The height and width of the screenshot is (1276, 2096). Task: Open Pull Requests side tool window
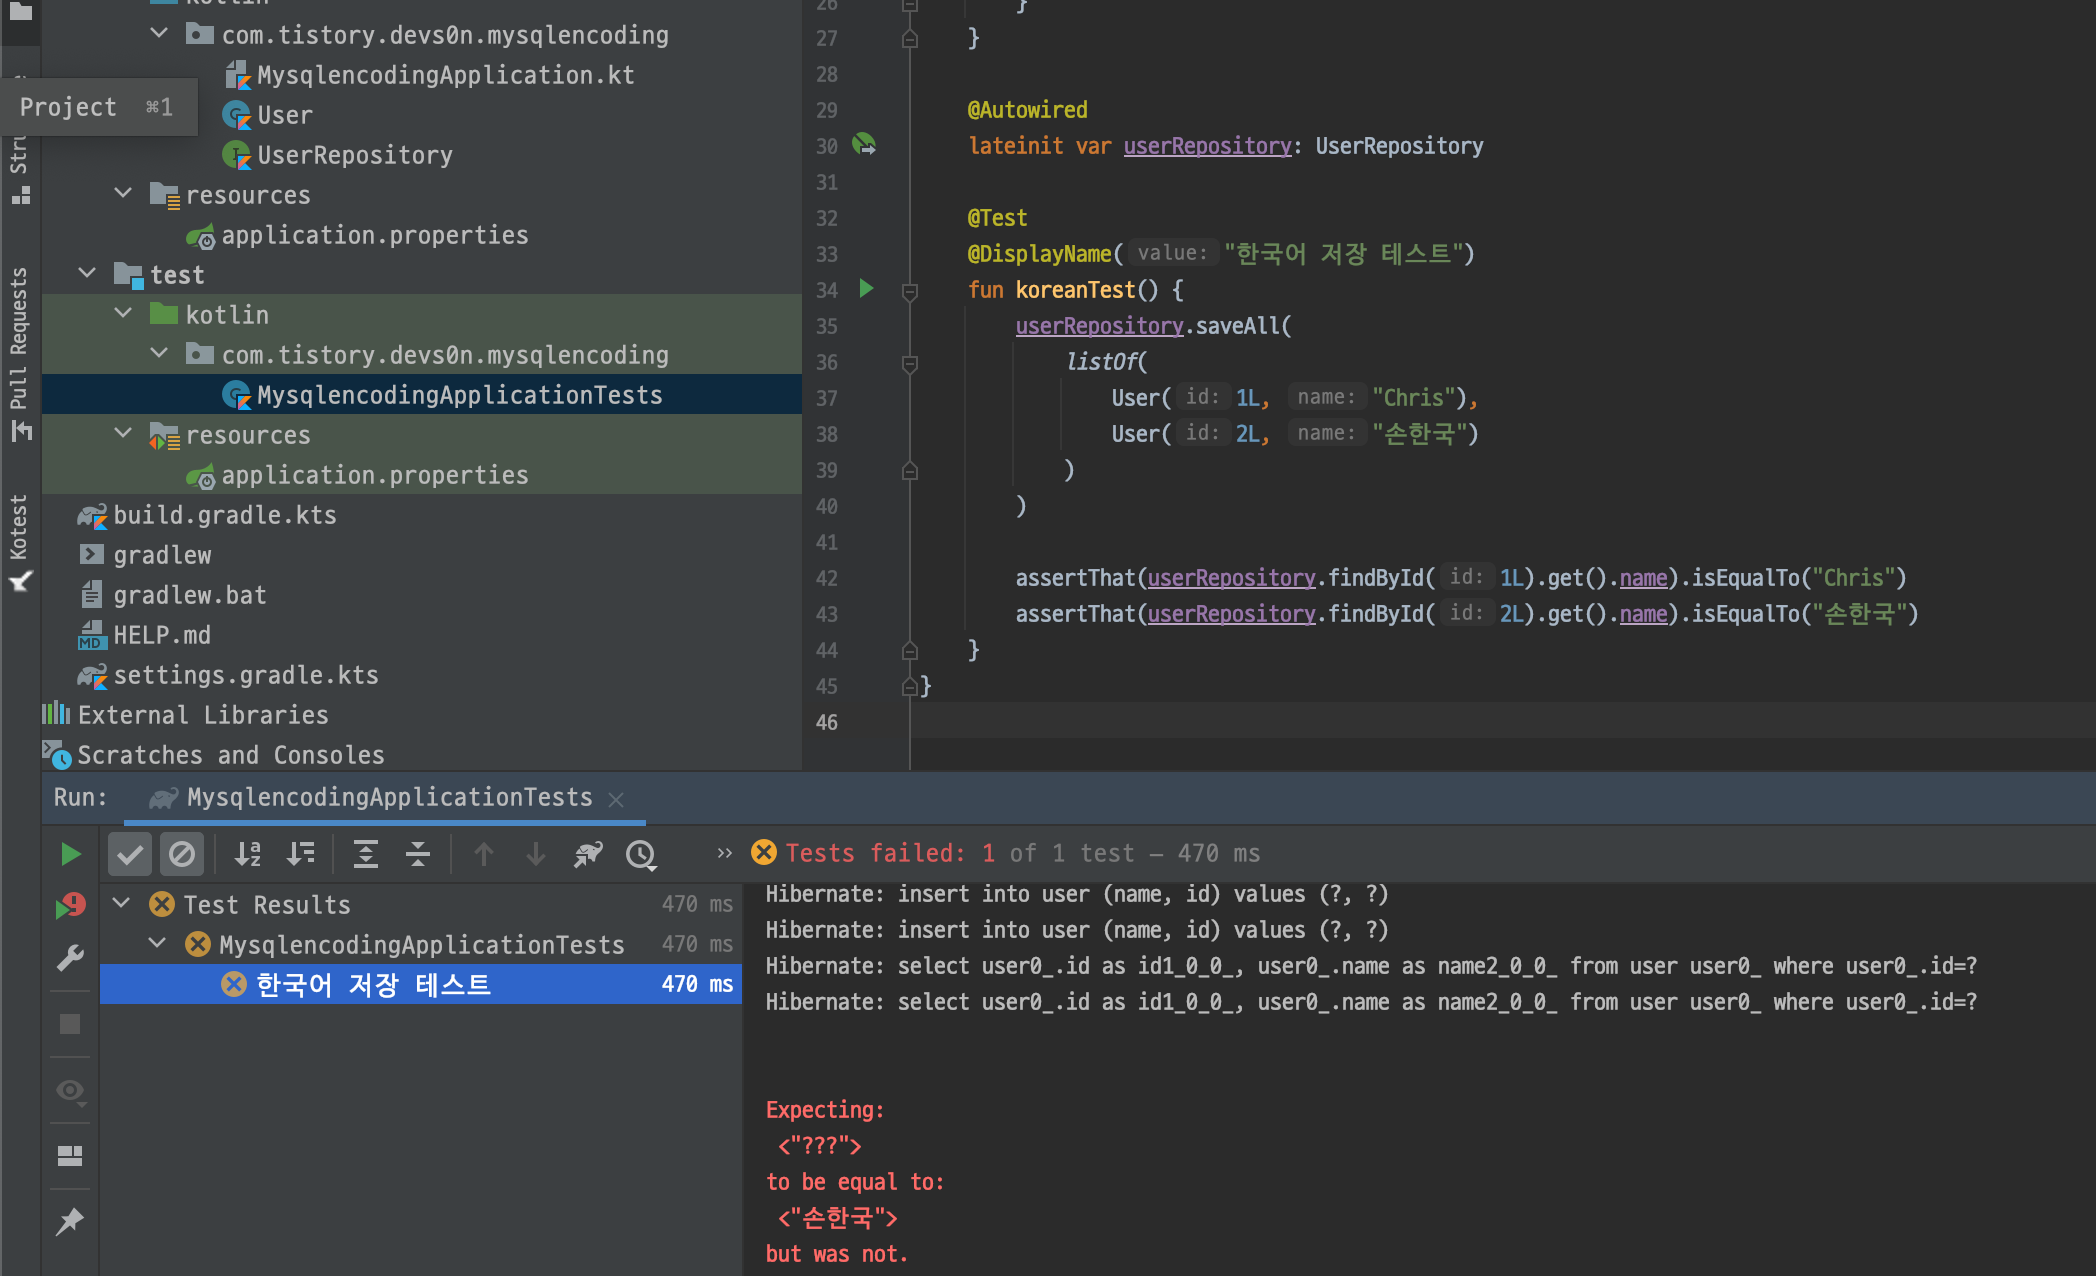[x=19, y=350]
